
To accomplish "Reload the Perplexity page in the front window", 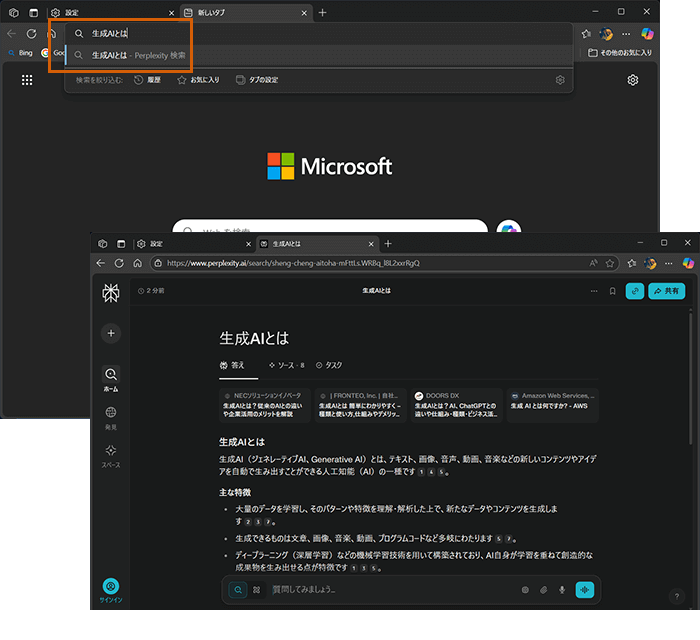I will pos(119,263).
